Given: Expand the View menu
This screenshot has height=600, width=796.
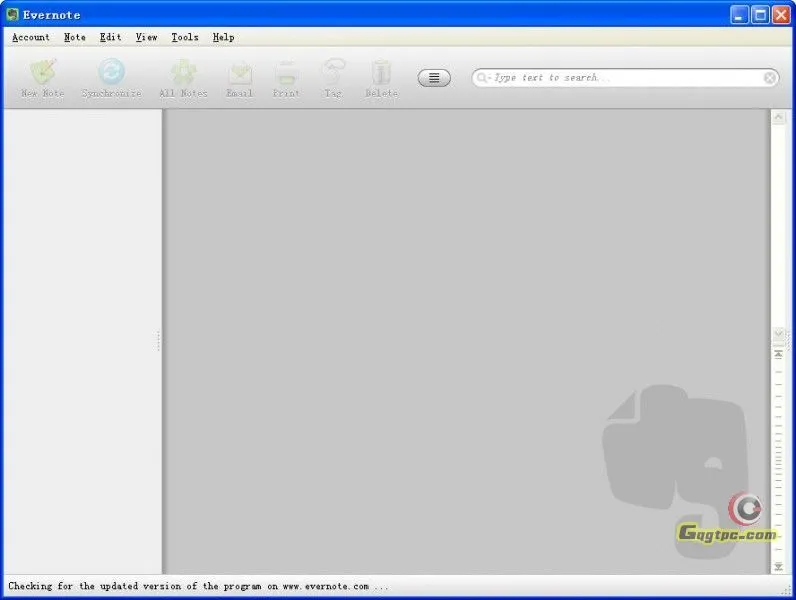Looking at the screenshot, I should (x=147, y=37).
